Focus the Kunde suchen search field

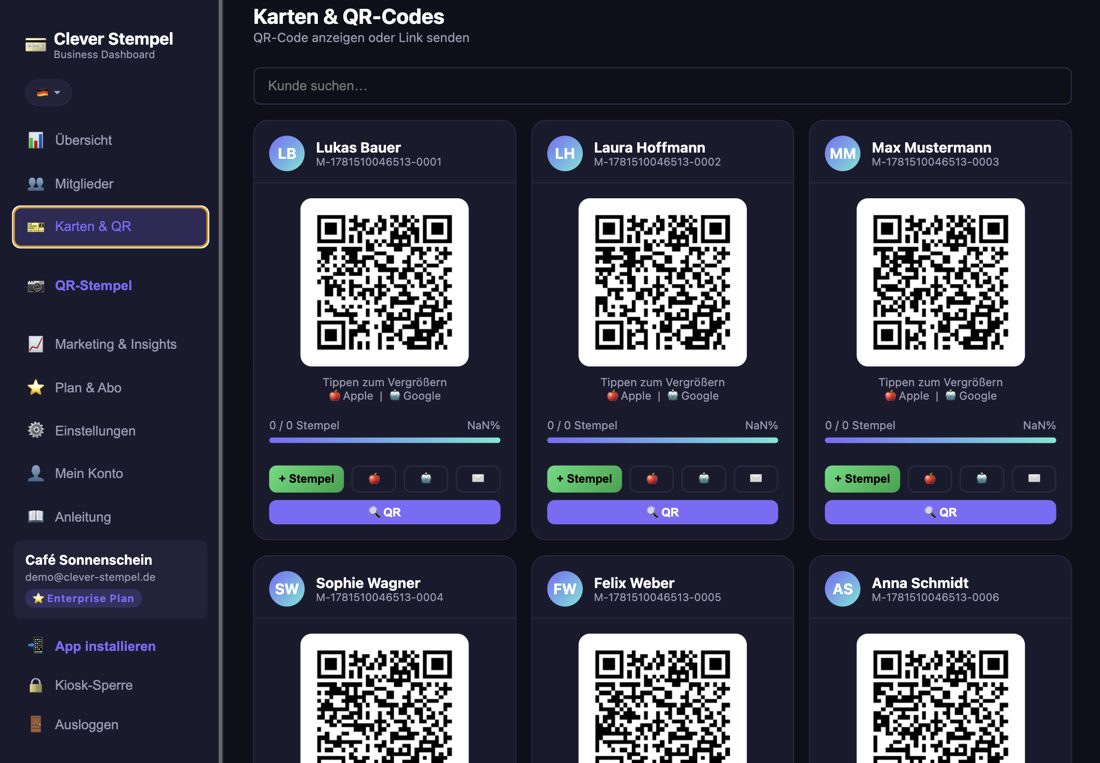coord(662,86)
